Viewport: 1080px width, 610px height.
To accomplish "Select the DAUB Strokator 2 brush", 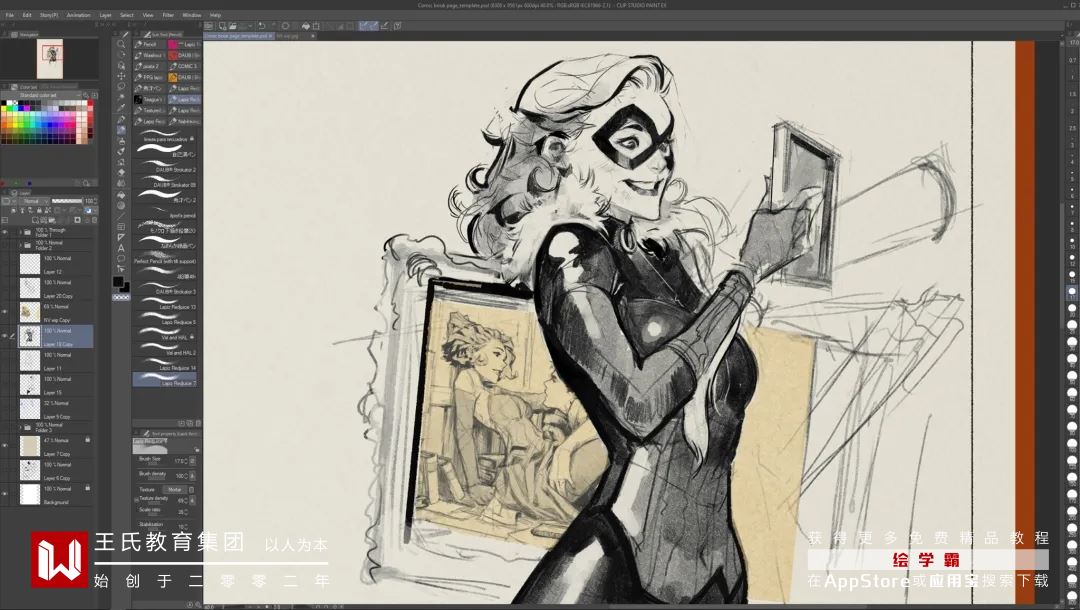I will tap(167, 168).
